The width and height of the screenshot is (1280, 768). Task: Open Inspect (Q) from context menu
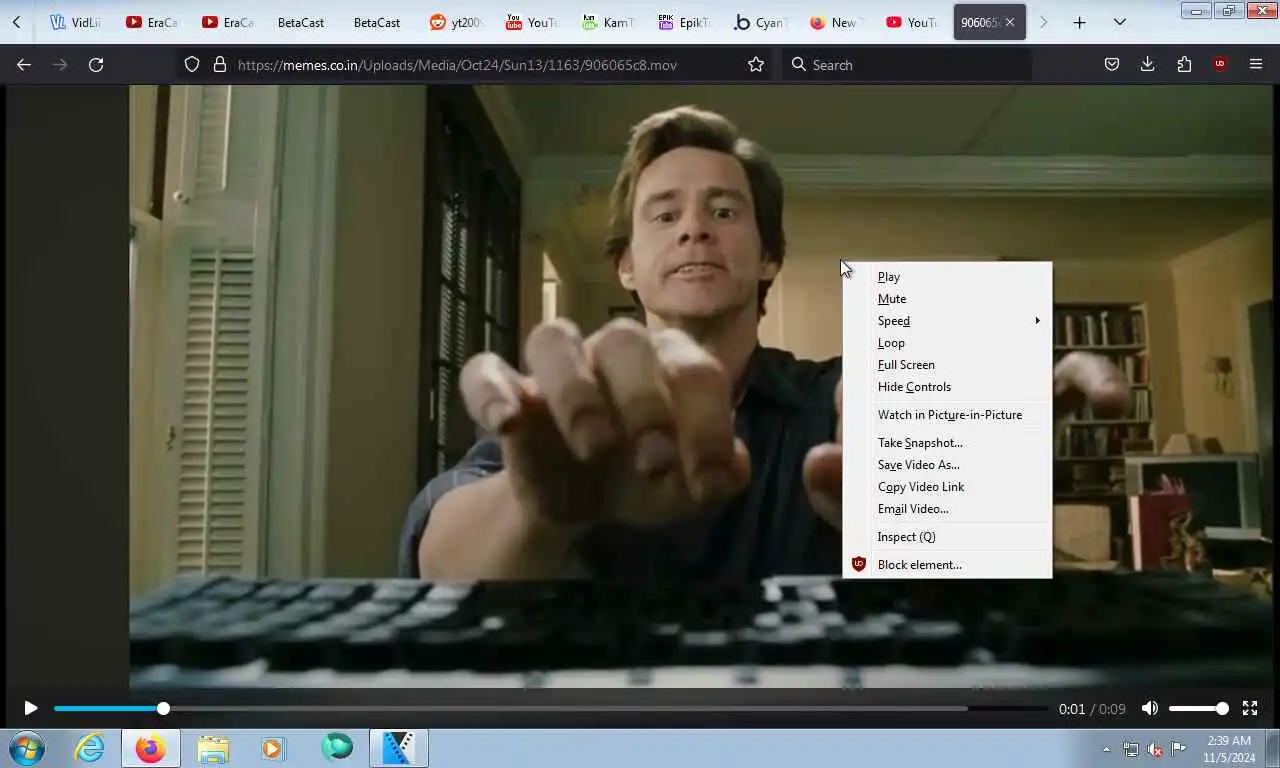[947, 537]
